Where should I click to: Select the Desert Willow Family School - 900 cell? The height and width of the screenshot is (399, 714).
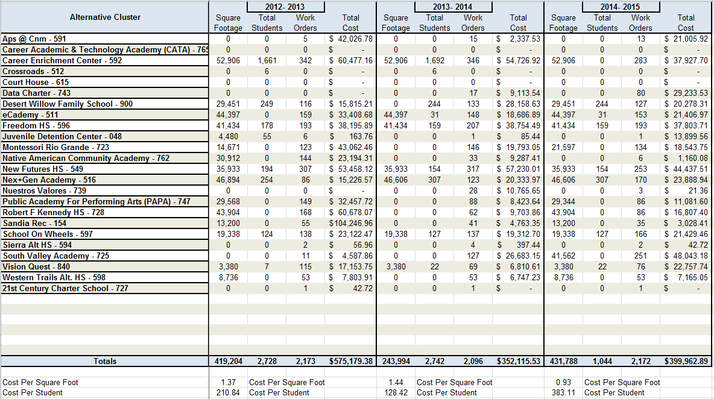tap(105, 104)
